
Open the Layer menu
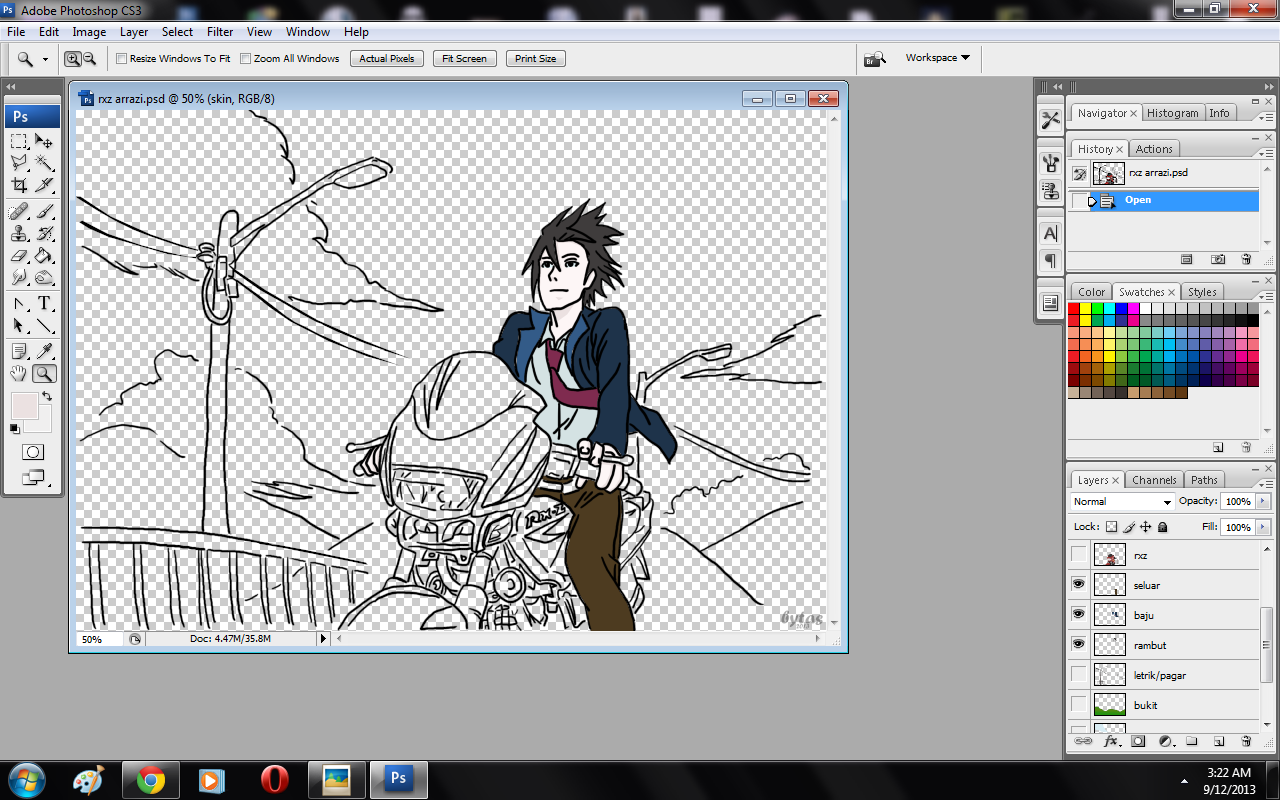click(134, 32)
